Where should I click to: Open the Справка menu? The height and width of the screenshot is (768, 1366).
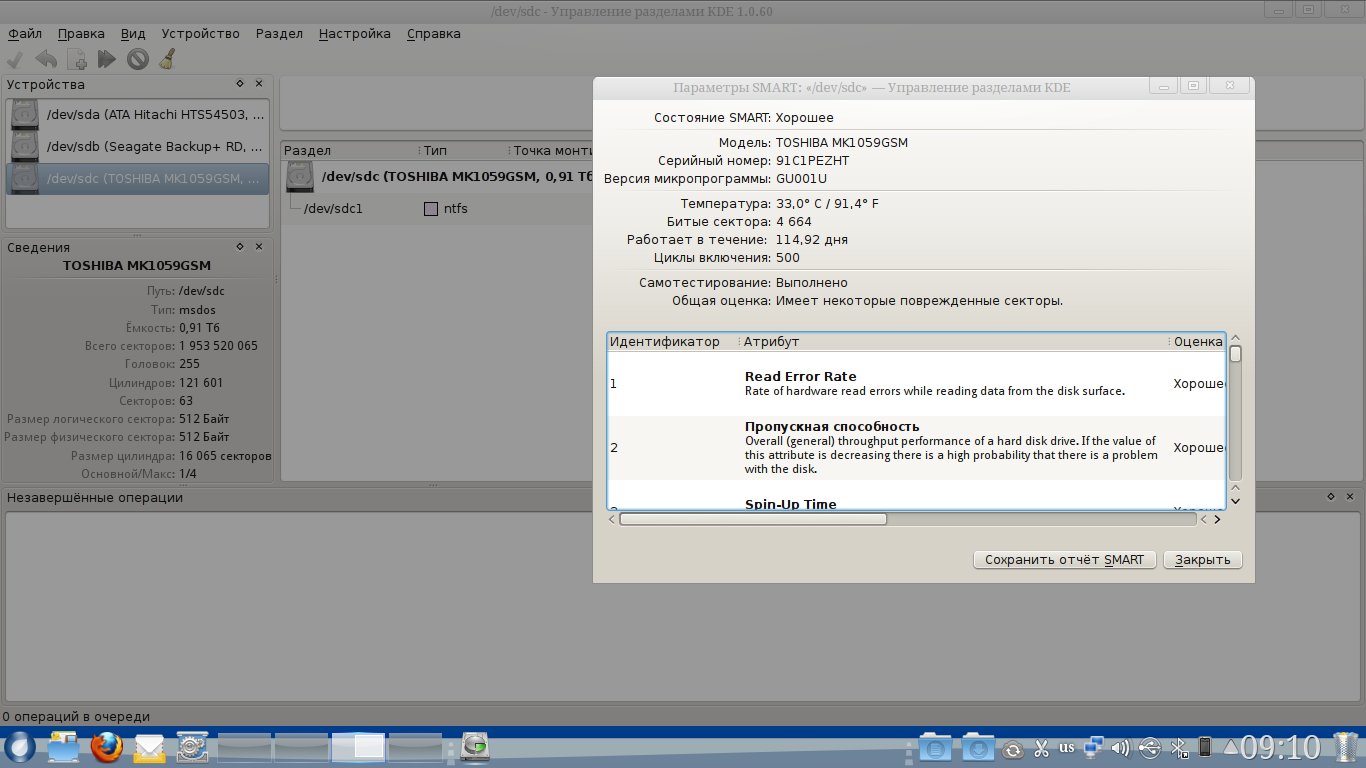tap(434, 33)
